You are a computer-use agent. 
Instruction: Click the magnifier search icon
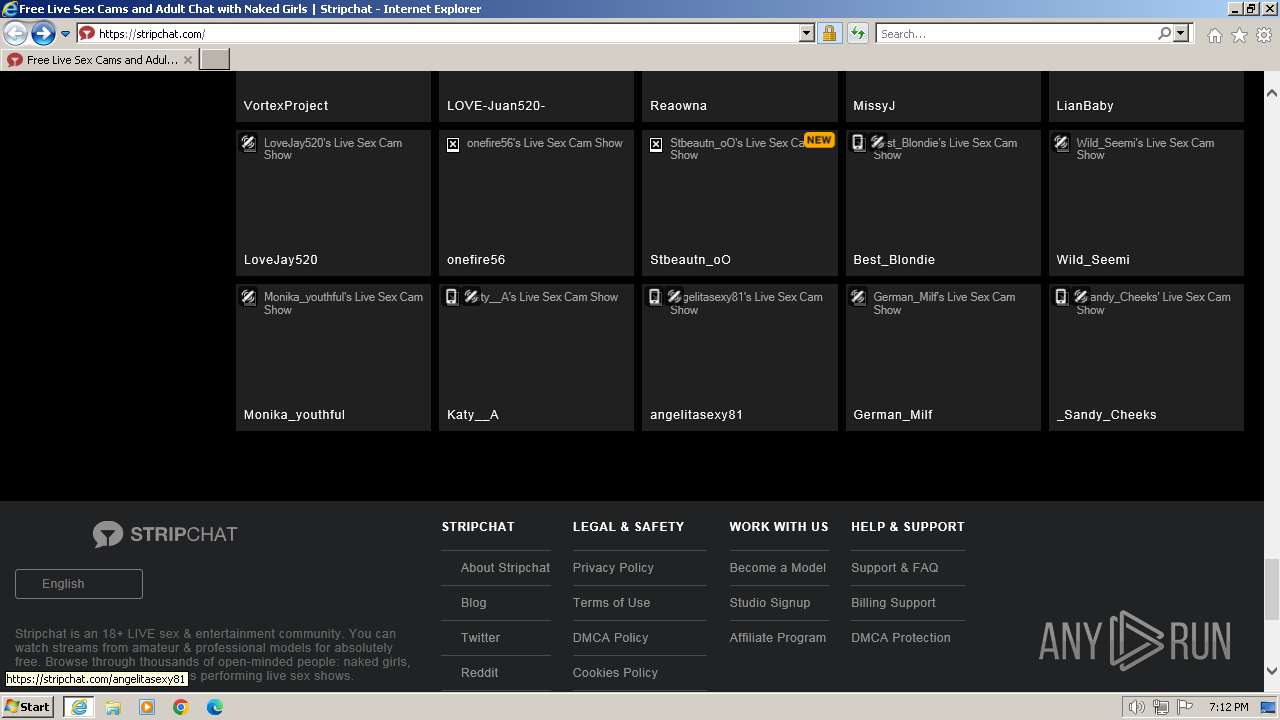tap(1164, 33)
